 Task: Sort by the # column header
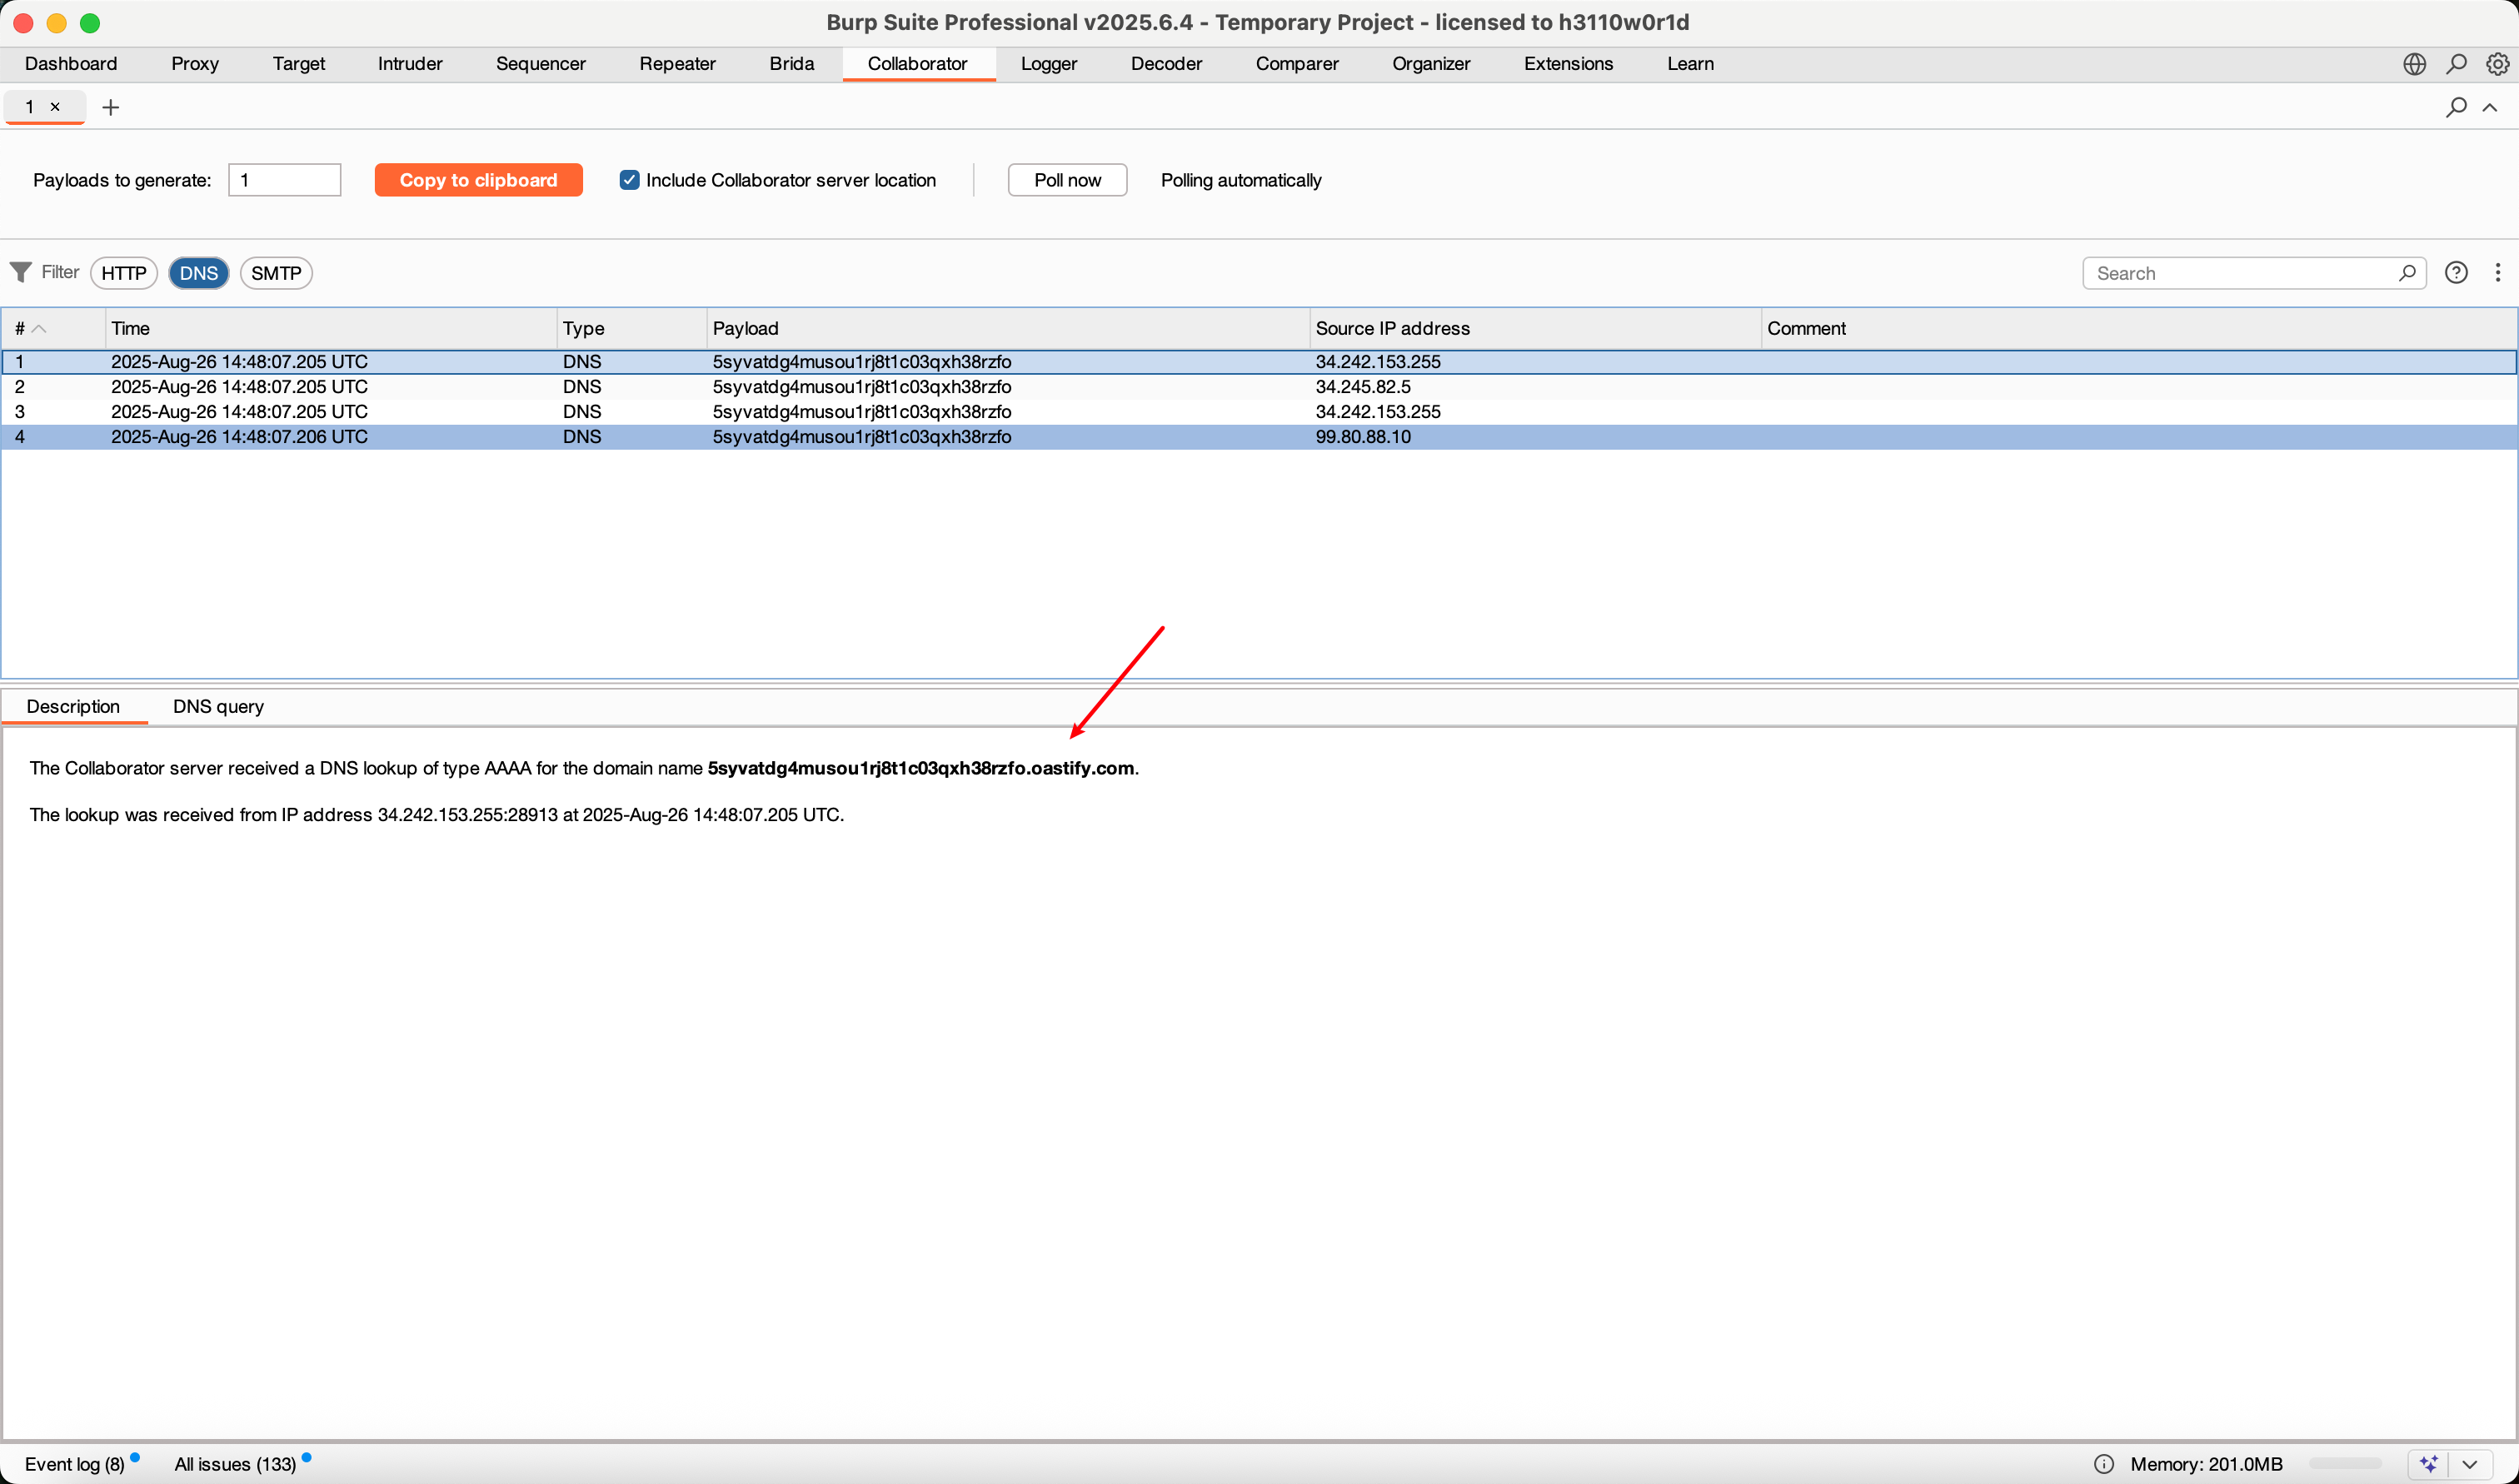(53, 328)
